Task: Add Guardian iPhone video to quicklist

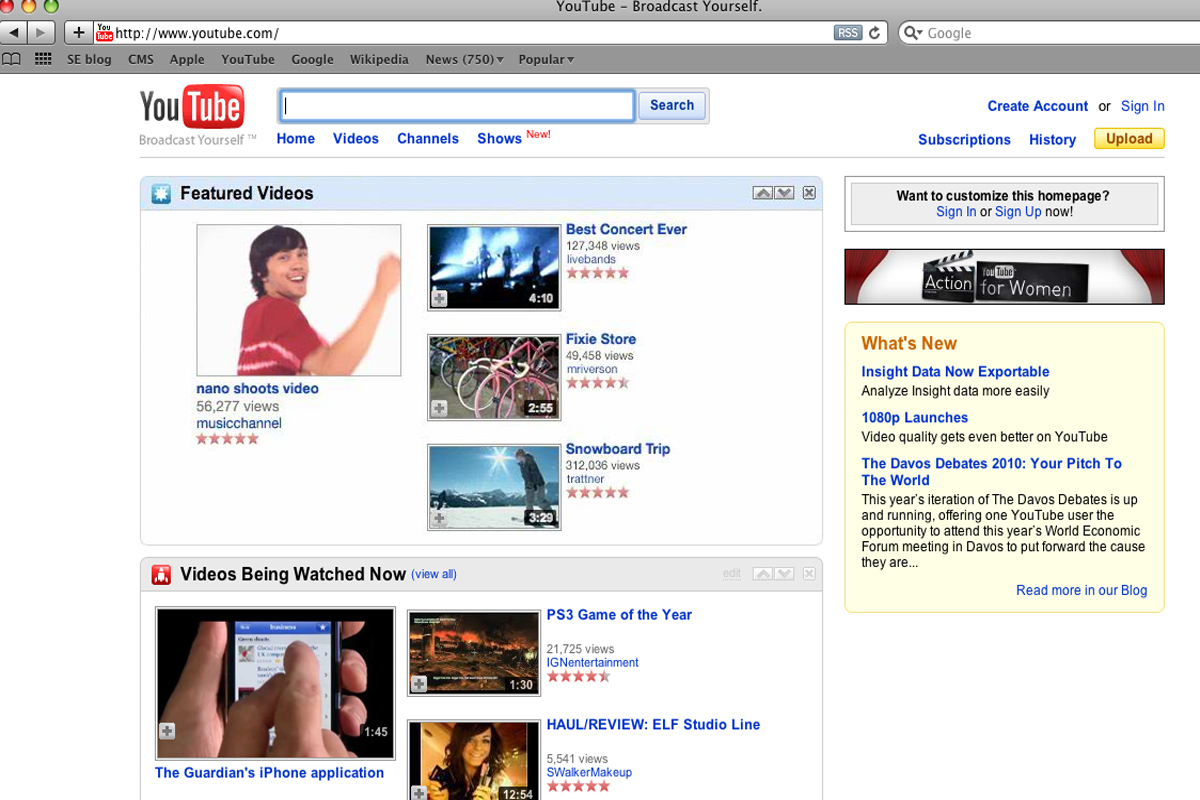Action: click(167, 732)
